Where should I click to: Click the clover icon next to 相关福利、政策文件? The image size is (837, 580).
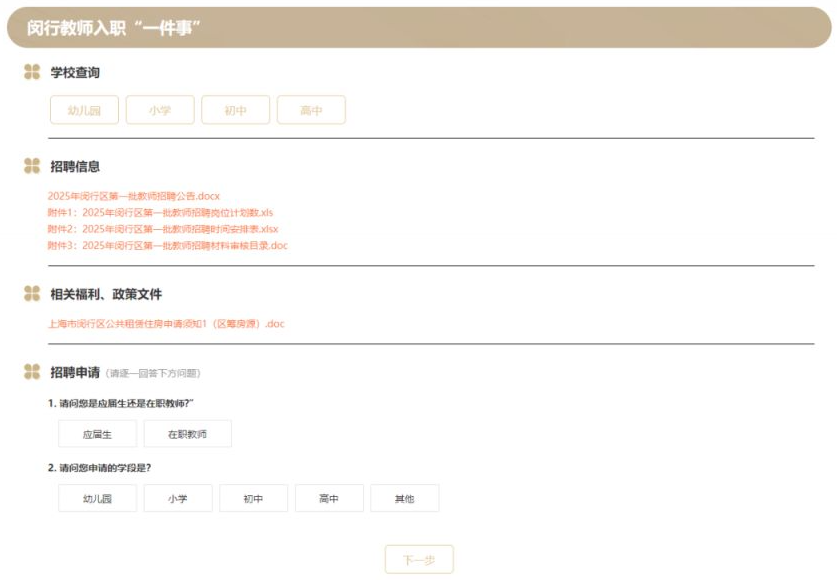32,294
